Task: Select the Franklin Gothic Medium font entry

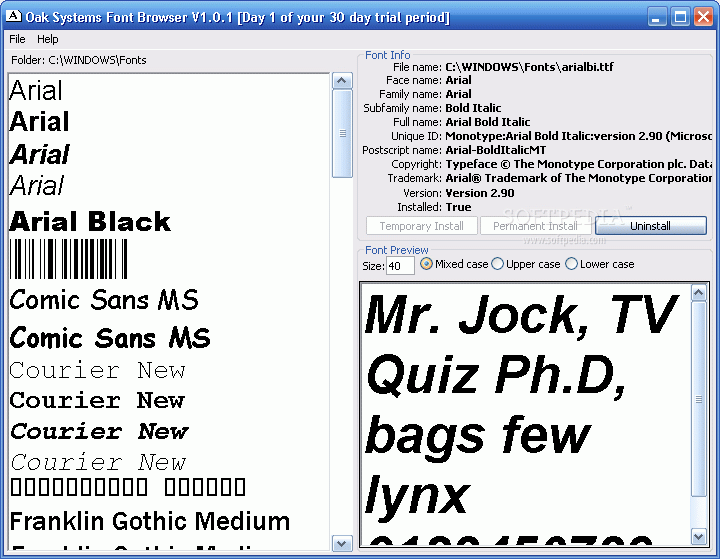Action: coord(150,521)
